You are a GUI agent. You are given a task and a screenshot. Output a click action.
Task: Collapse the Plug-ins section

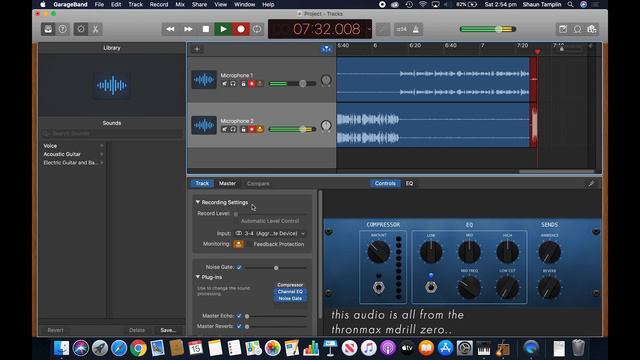pos(198,277)
